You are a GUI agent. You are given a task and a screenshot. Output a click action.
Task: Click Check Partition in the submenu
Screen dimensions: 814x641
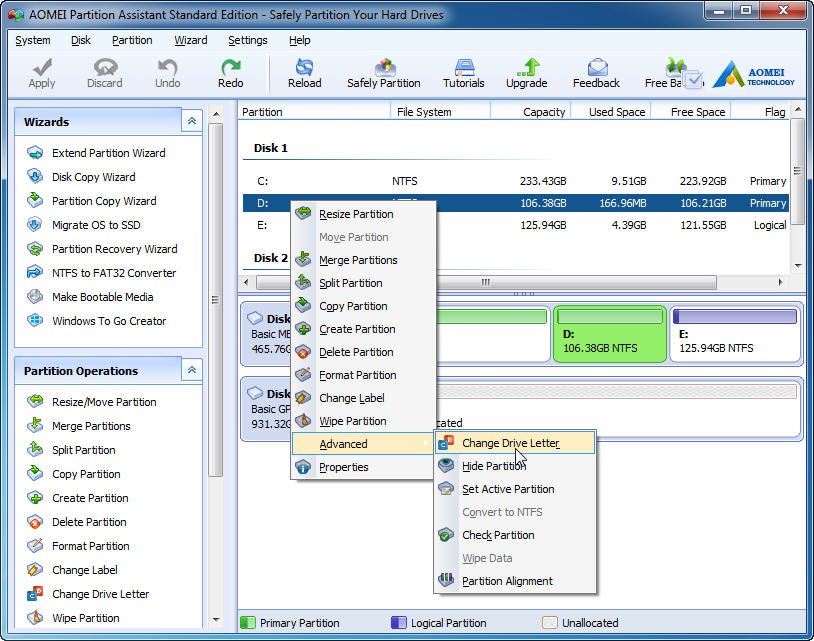[497, 535]
